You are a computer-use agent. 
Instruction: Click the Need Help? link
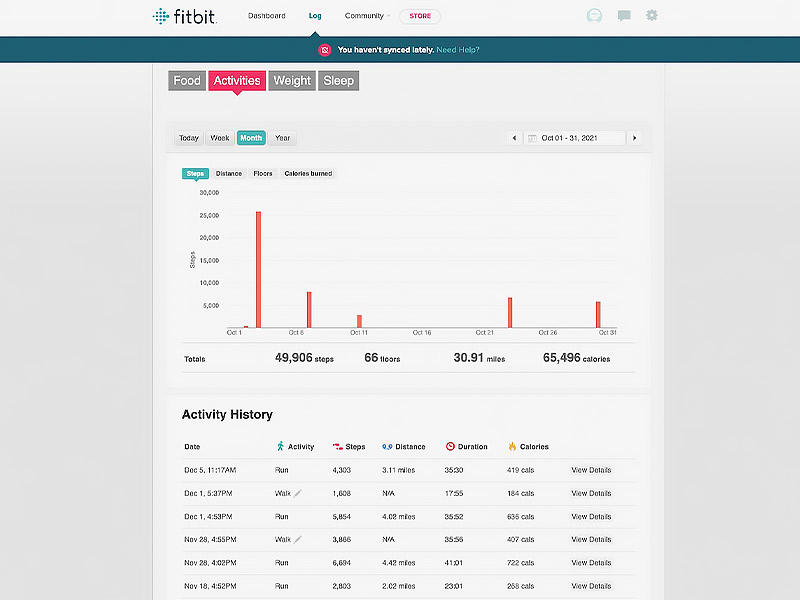(458, 50)
